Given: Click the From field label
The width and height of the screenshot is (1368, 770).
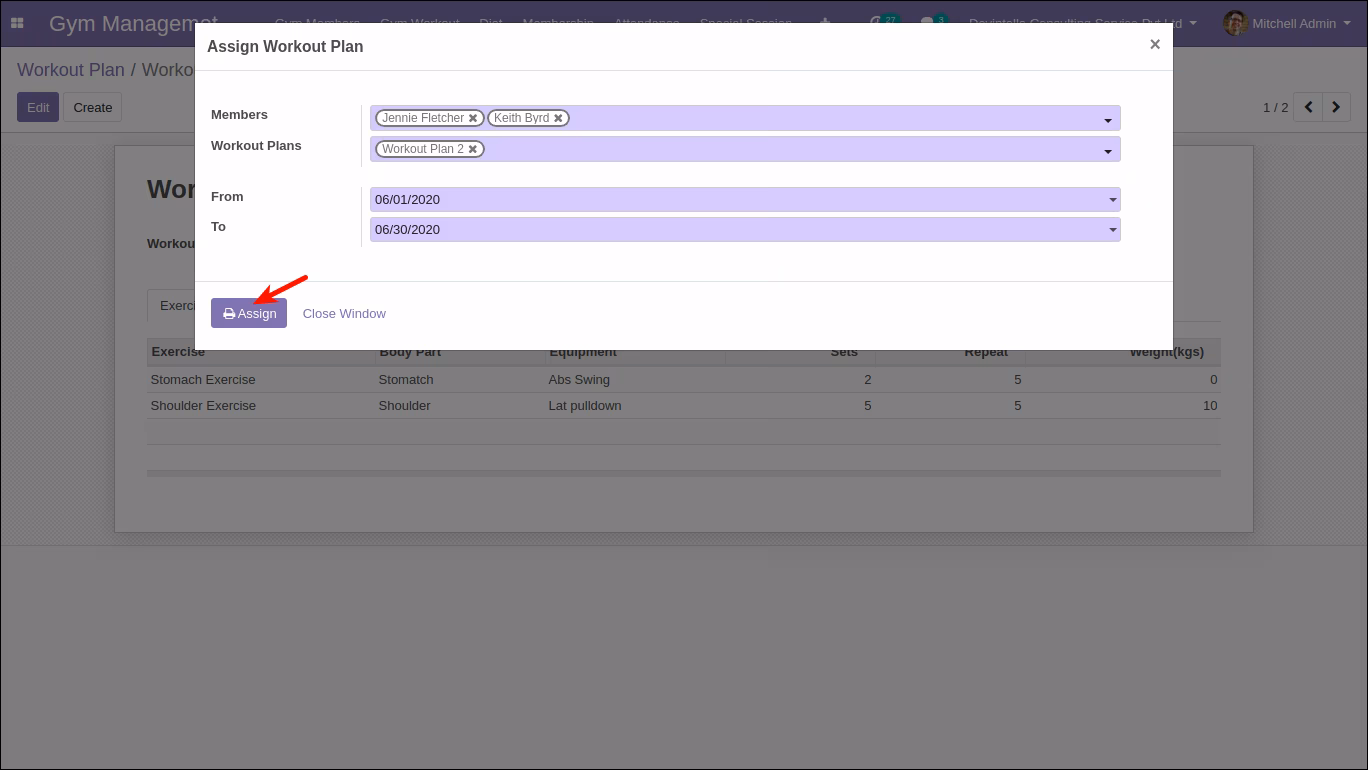Looking at the screenshot, I should point(227,197).
